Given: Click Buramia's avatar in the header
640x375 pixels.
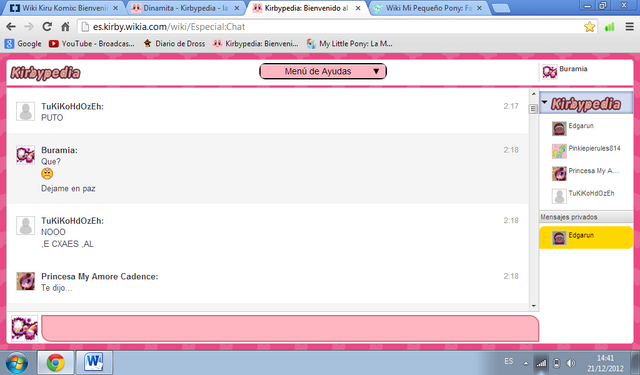Looking at the screenshot, I should 549,72.
